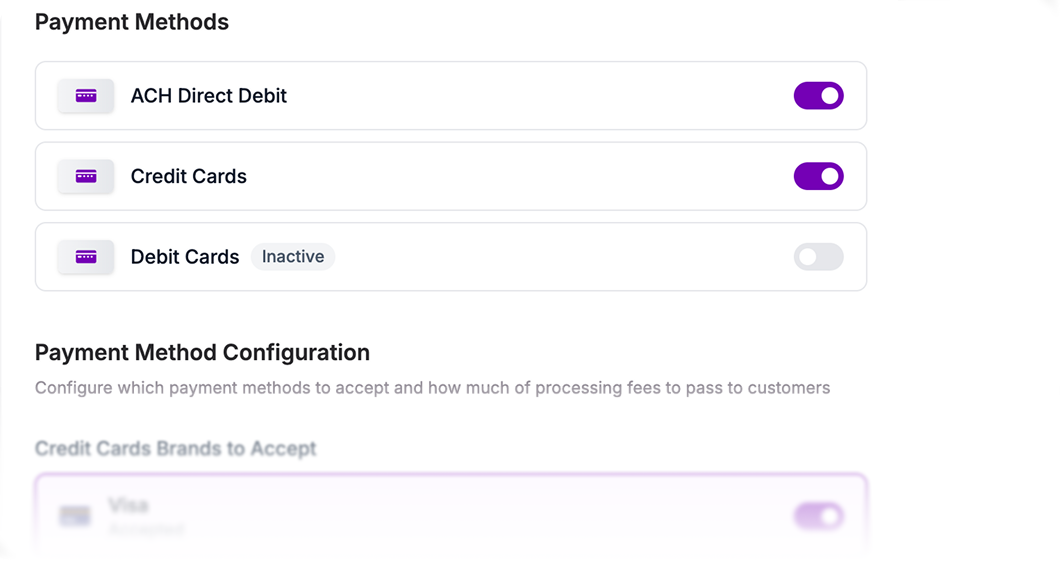Click the ACH Direct Debit label
This screenshot has width=1060, height=561.
(209, 96)
